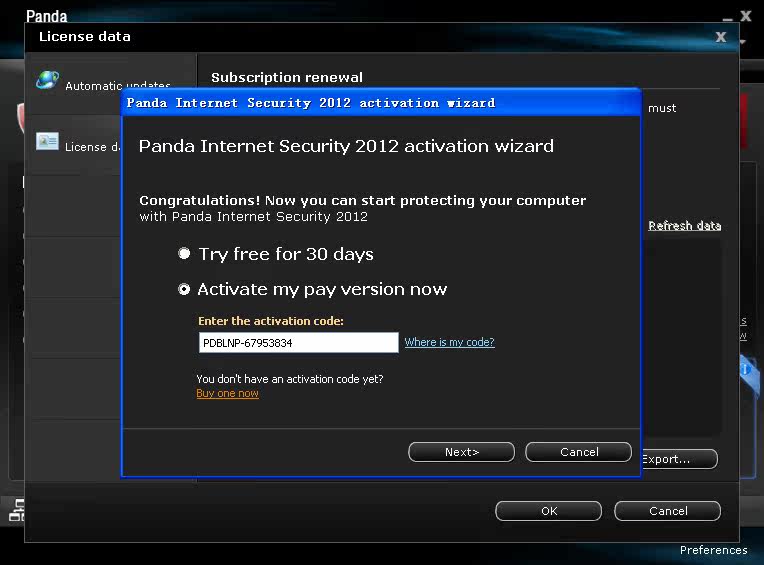Click Cancel in the License data window
Image resolution: width=764 pixels, height=565 pixels.
tap(668, 511)
